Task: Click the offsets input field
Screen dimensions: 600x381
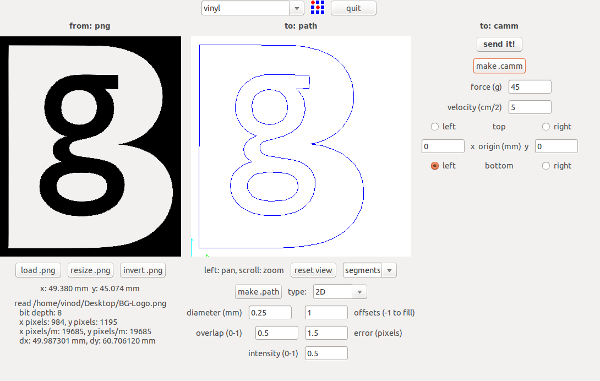Action: 326,313
